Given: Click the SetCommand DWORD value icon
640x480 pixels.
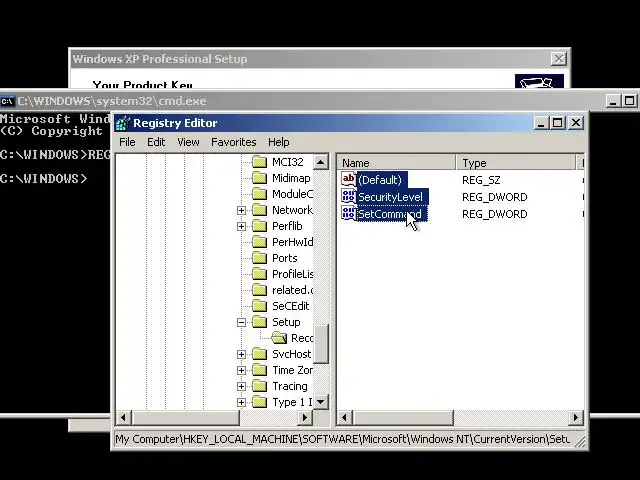Looking at the screenshot, I should [x=349, y=214].
